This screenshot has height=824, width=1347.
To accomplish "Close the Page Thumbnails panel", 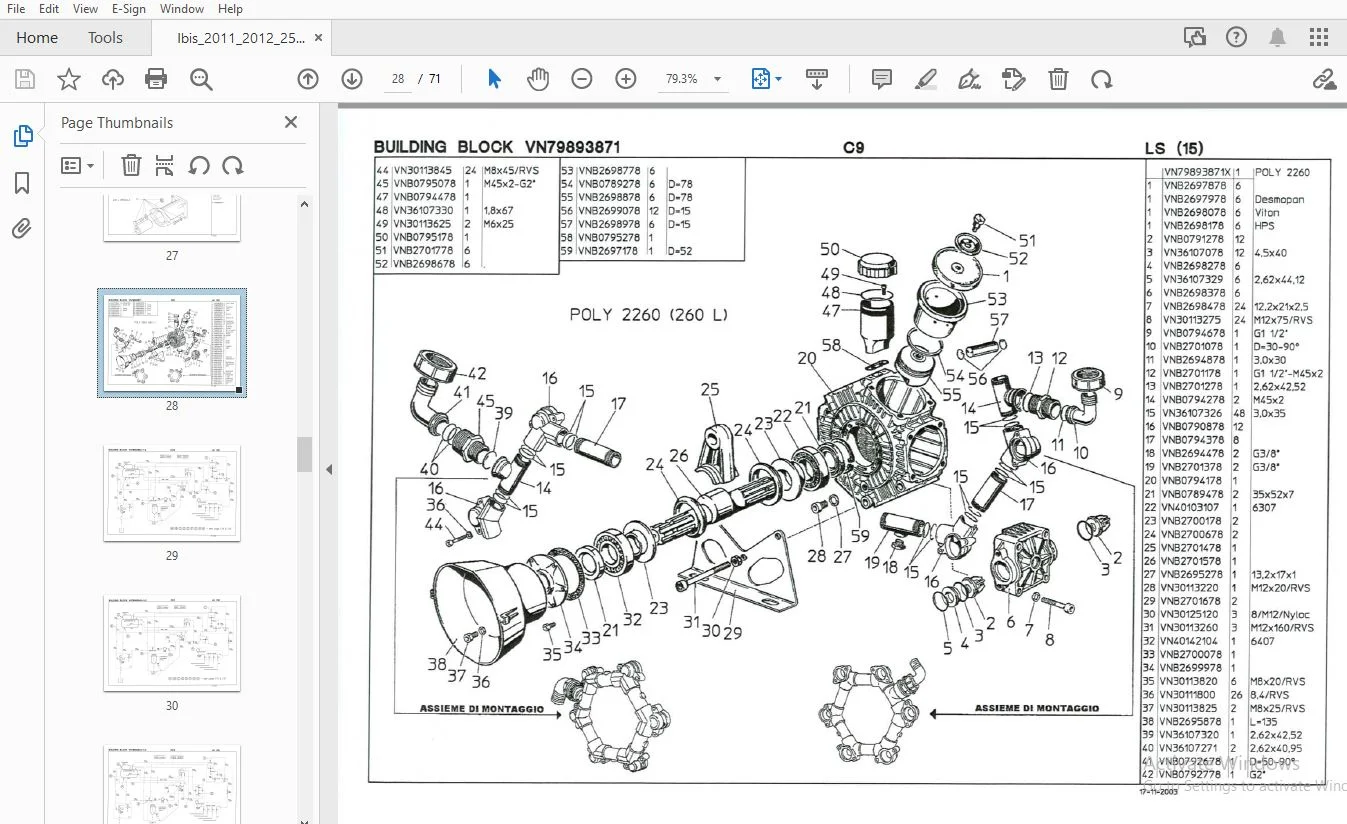I will (291, 122).
